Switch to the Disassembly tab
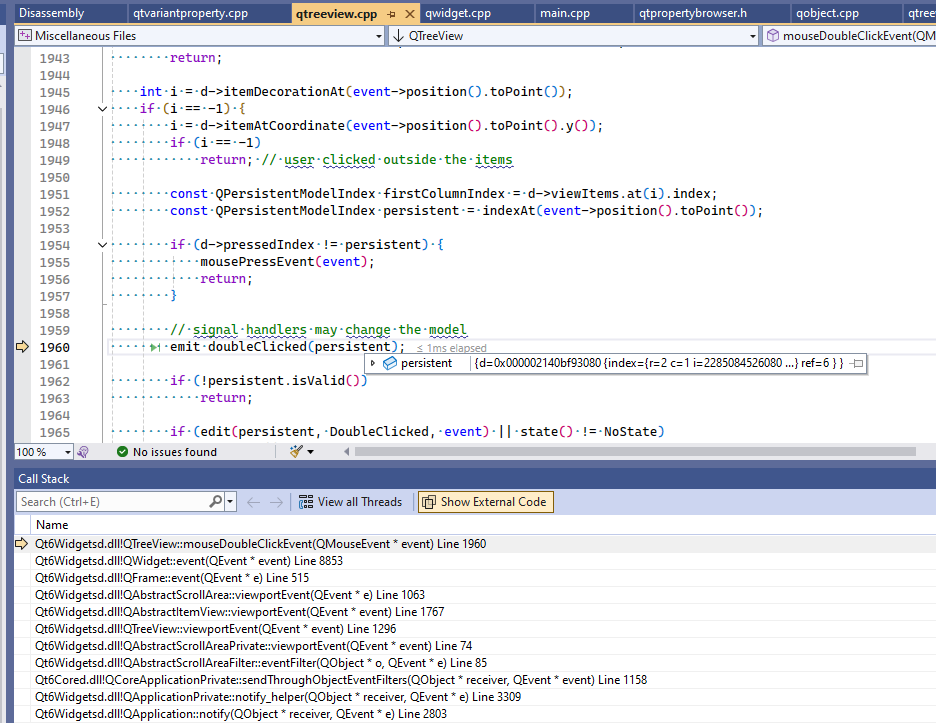The height and width of the screenshot is (723, 936). [x=51, y=13]
